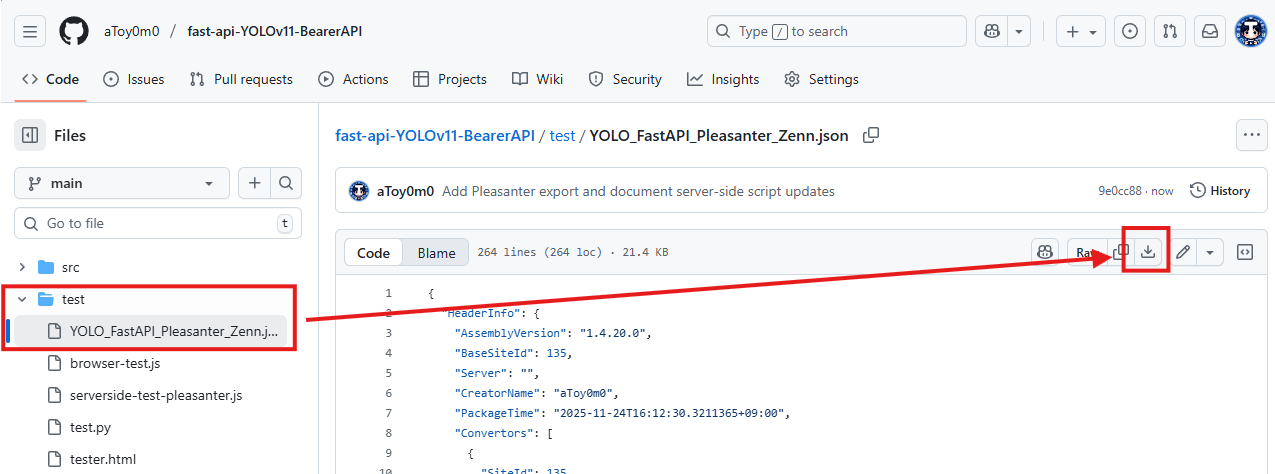View file History
Viewport: 1275px width, 474px height.
pos(1220,191)
